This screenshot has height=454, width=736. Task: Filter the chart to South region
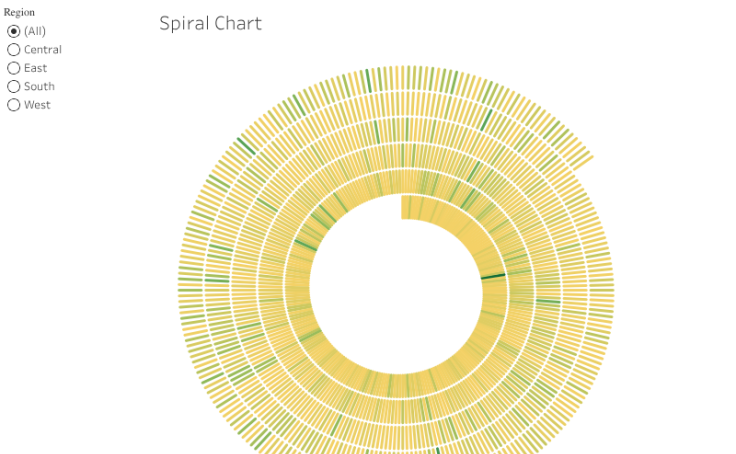(14, 86)
